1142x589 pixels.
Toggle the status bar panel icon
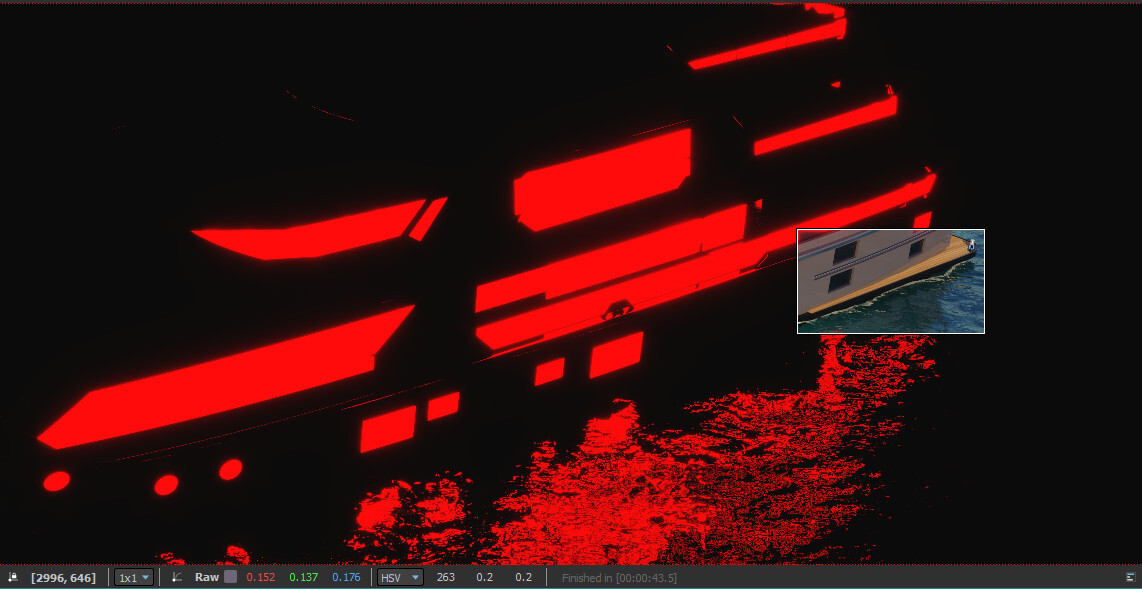[x=1130, y=577]
